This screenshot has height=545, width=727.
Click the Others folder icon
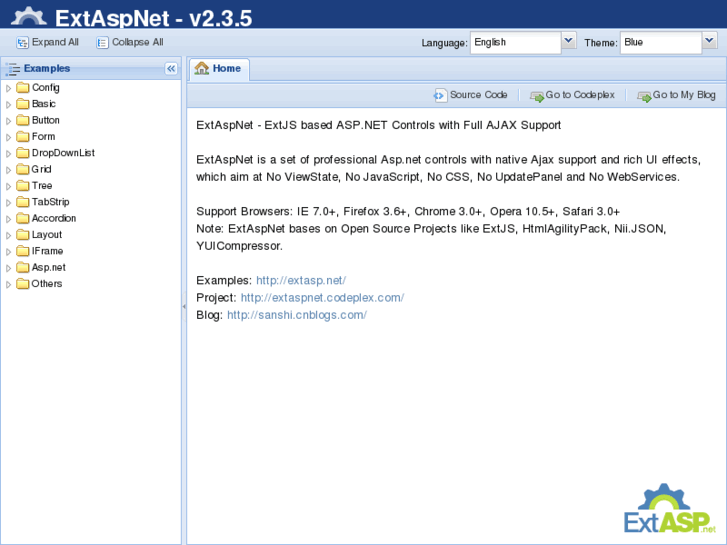[23, 284]
